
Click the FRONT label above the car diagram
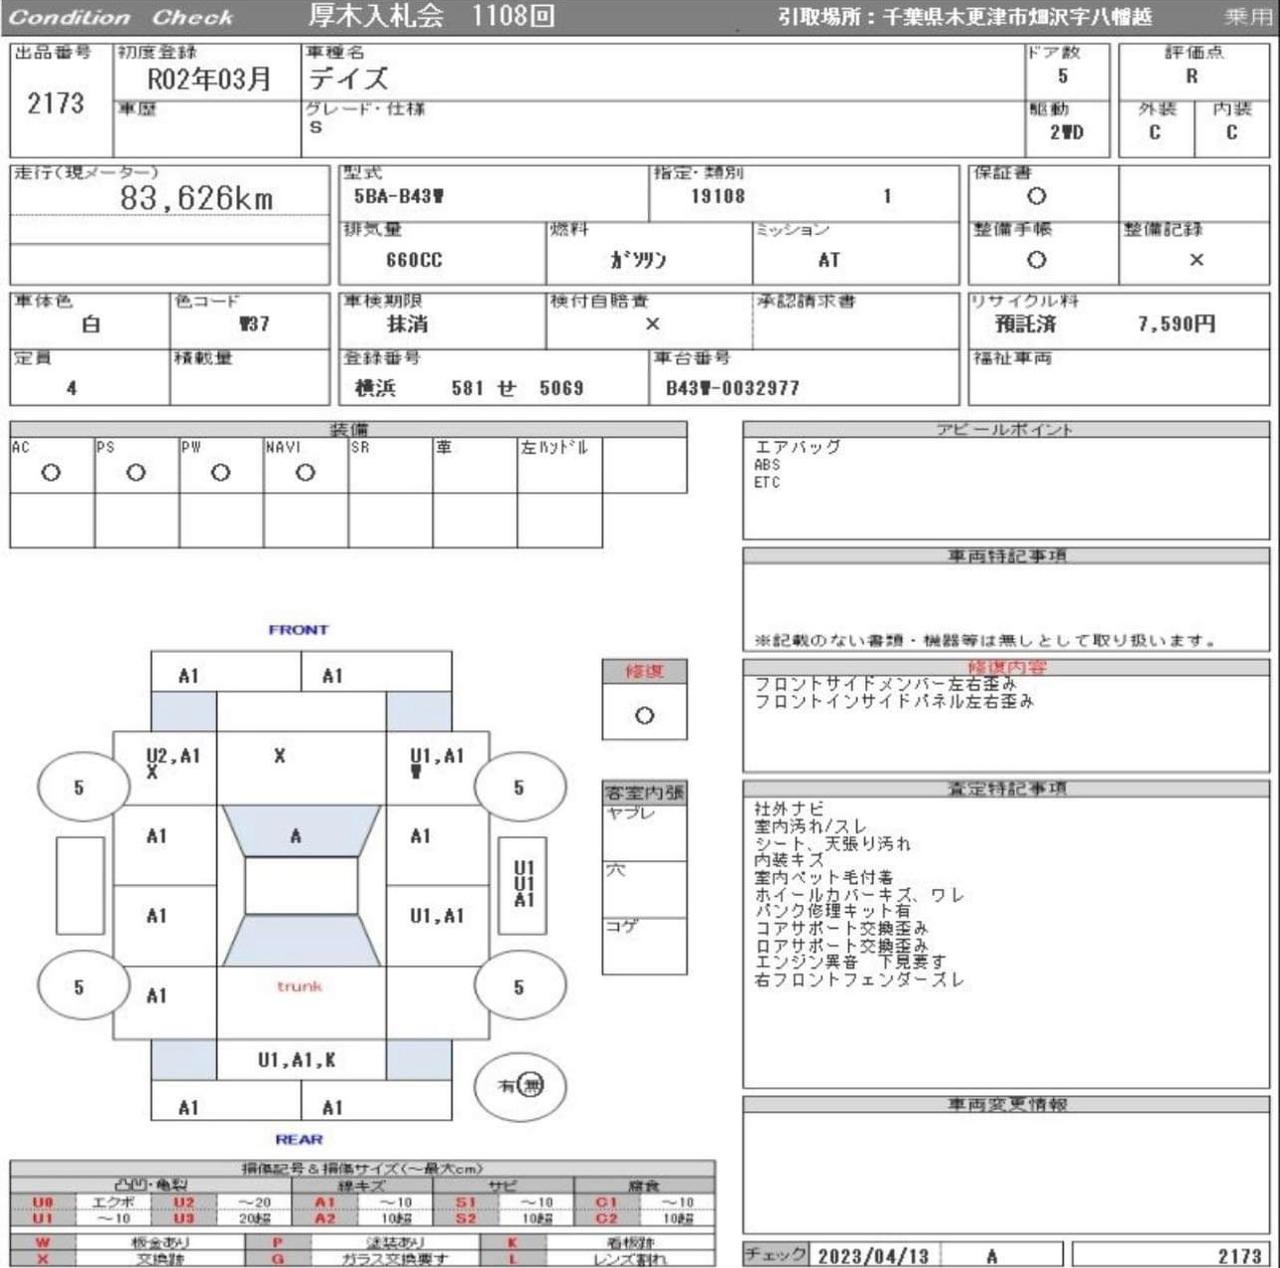[x=298, y=630]
